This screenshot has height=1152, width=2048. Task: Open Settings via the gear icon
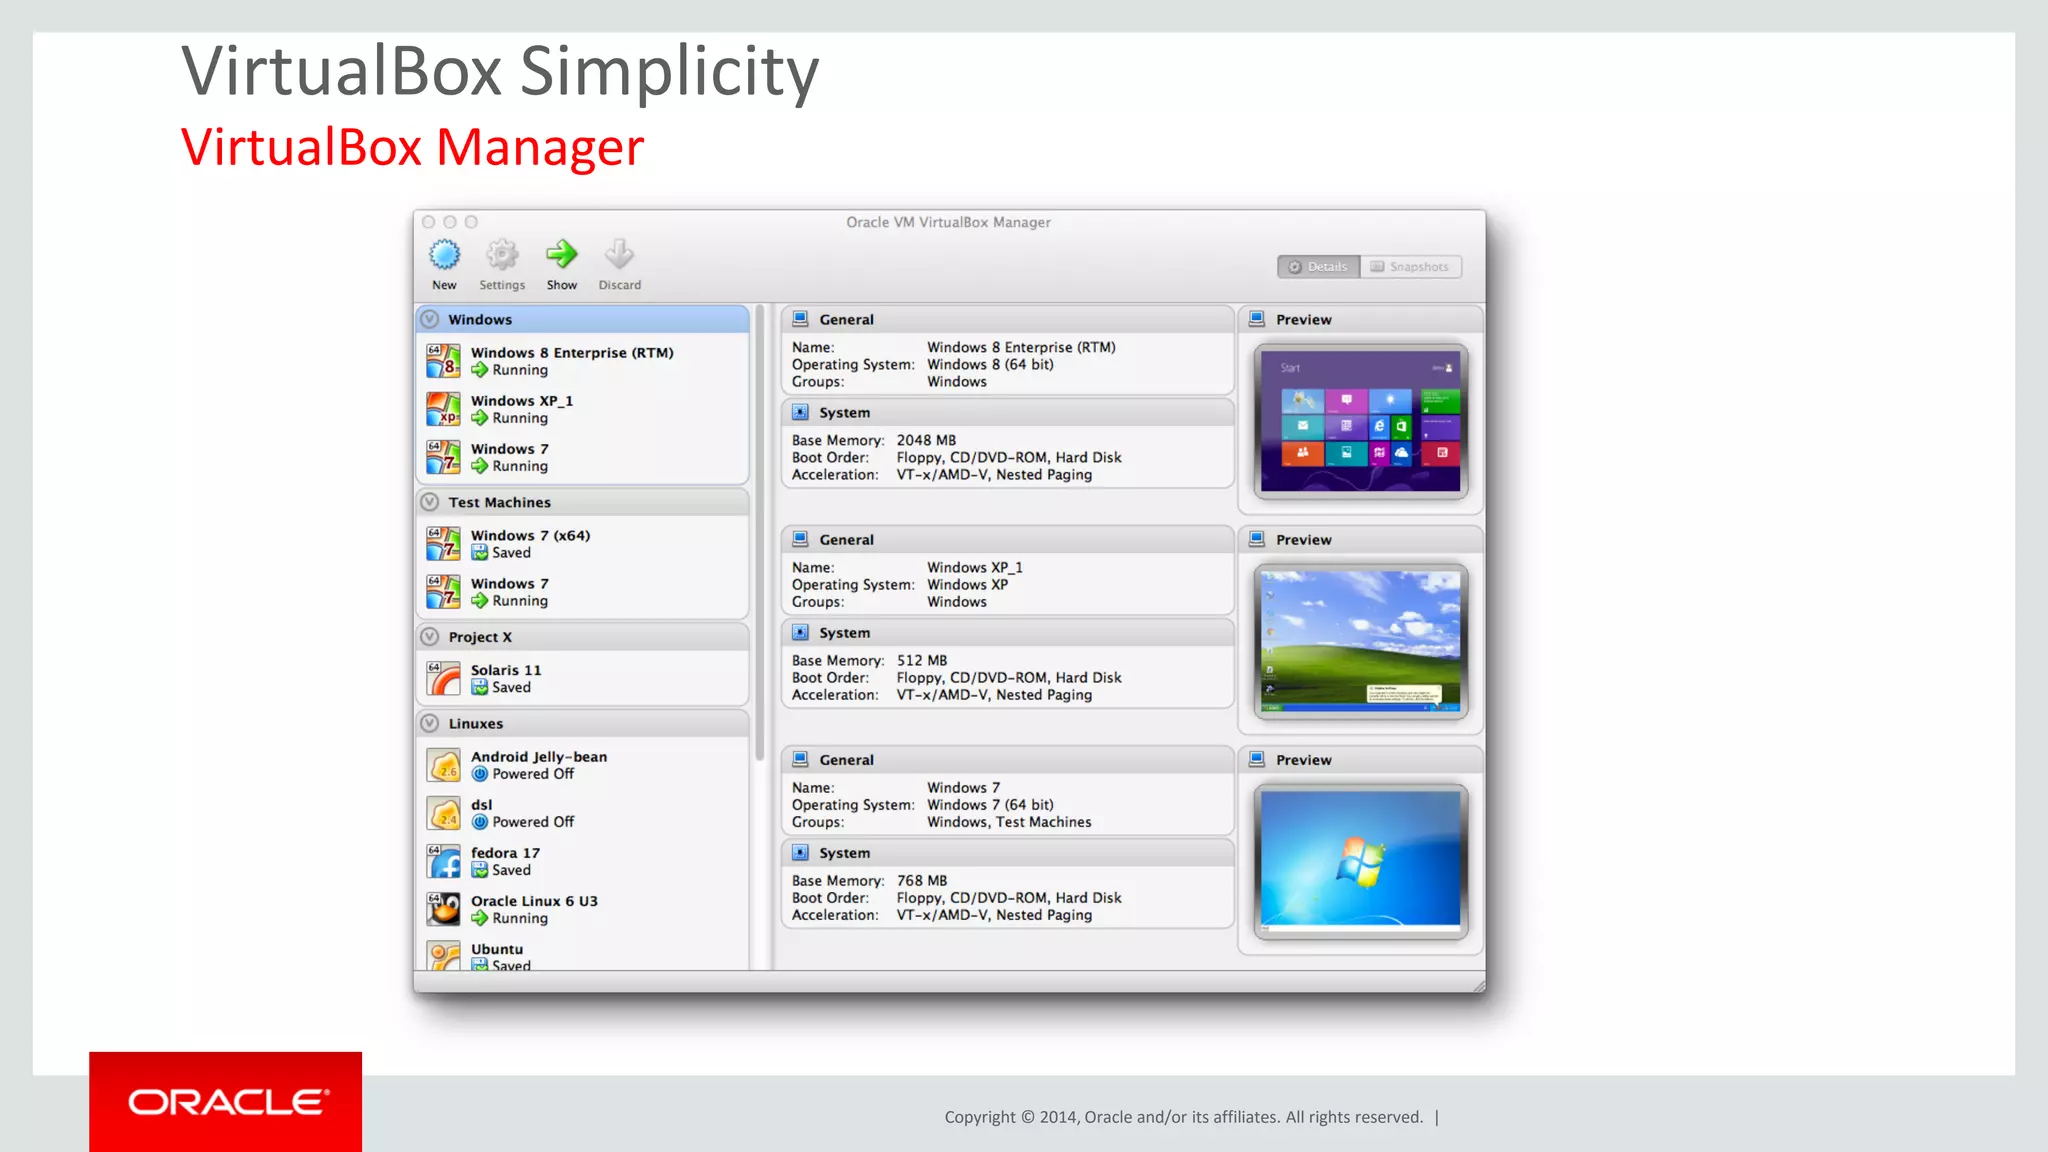pyautogui.click(x=502, y=256)
